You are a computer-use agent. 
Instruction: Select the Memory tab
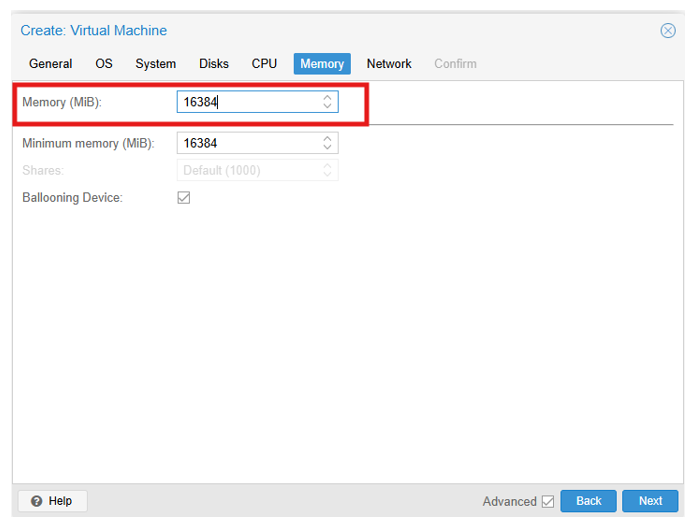tap(322, 64)
